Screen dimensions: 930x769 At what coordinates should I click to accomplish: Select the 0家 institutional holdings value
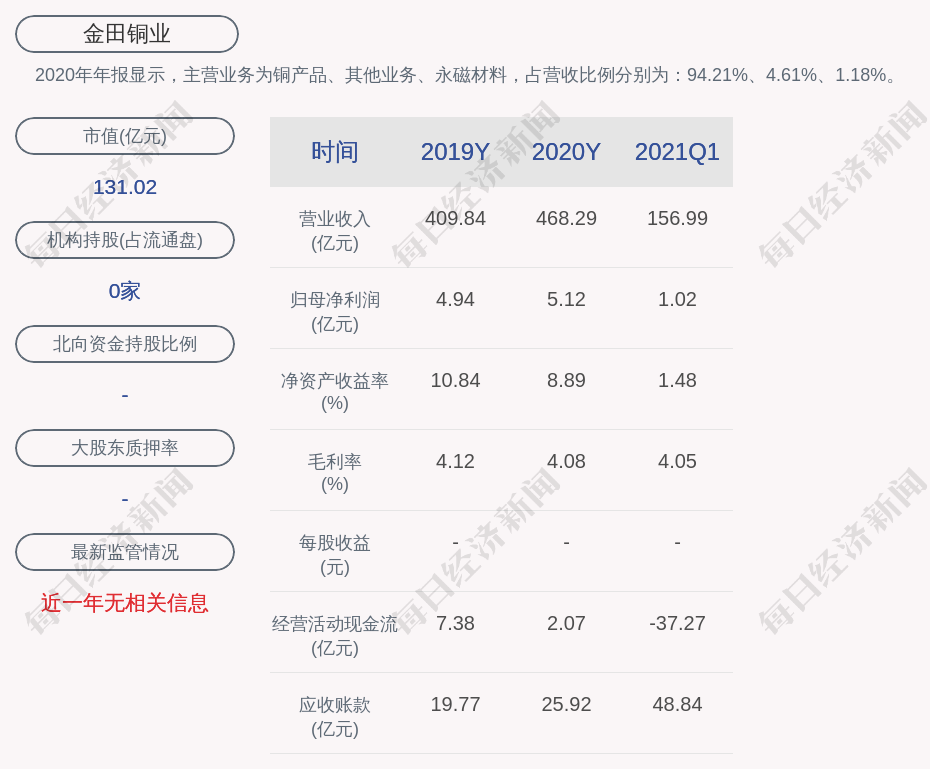[125, 291]
